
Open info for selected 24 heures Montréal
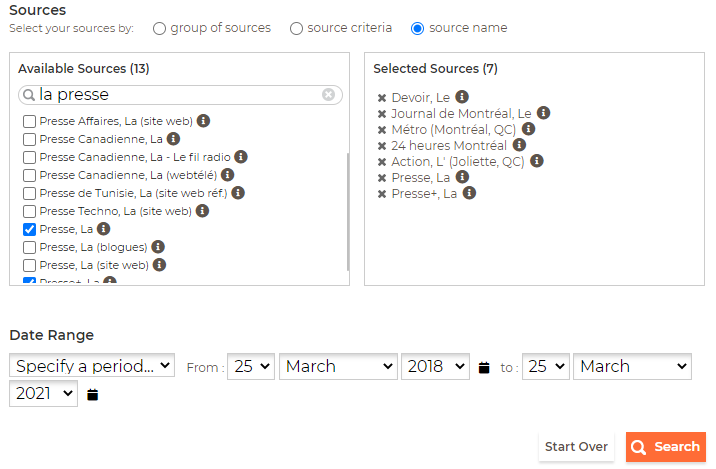point(519,145)
